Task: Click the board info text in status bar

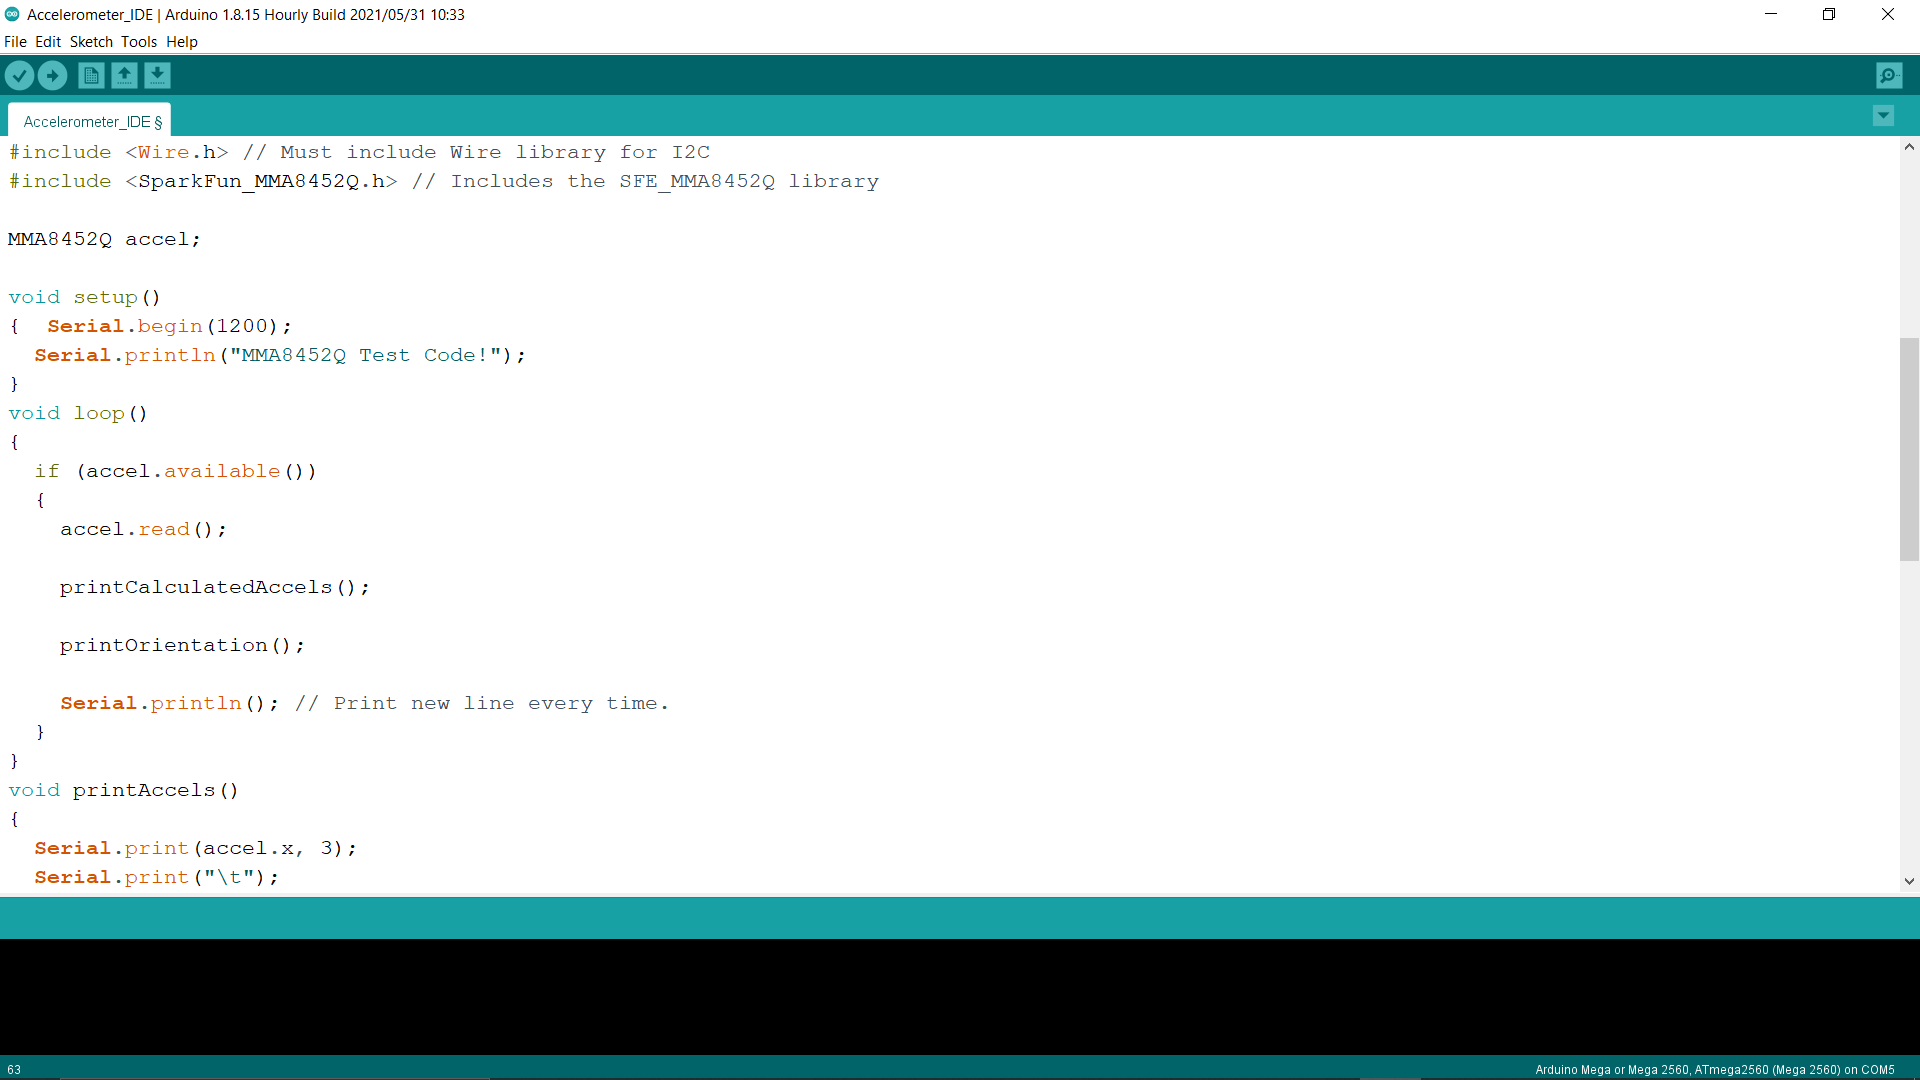Action: tap(1714, 1069)
